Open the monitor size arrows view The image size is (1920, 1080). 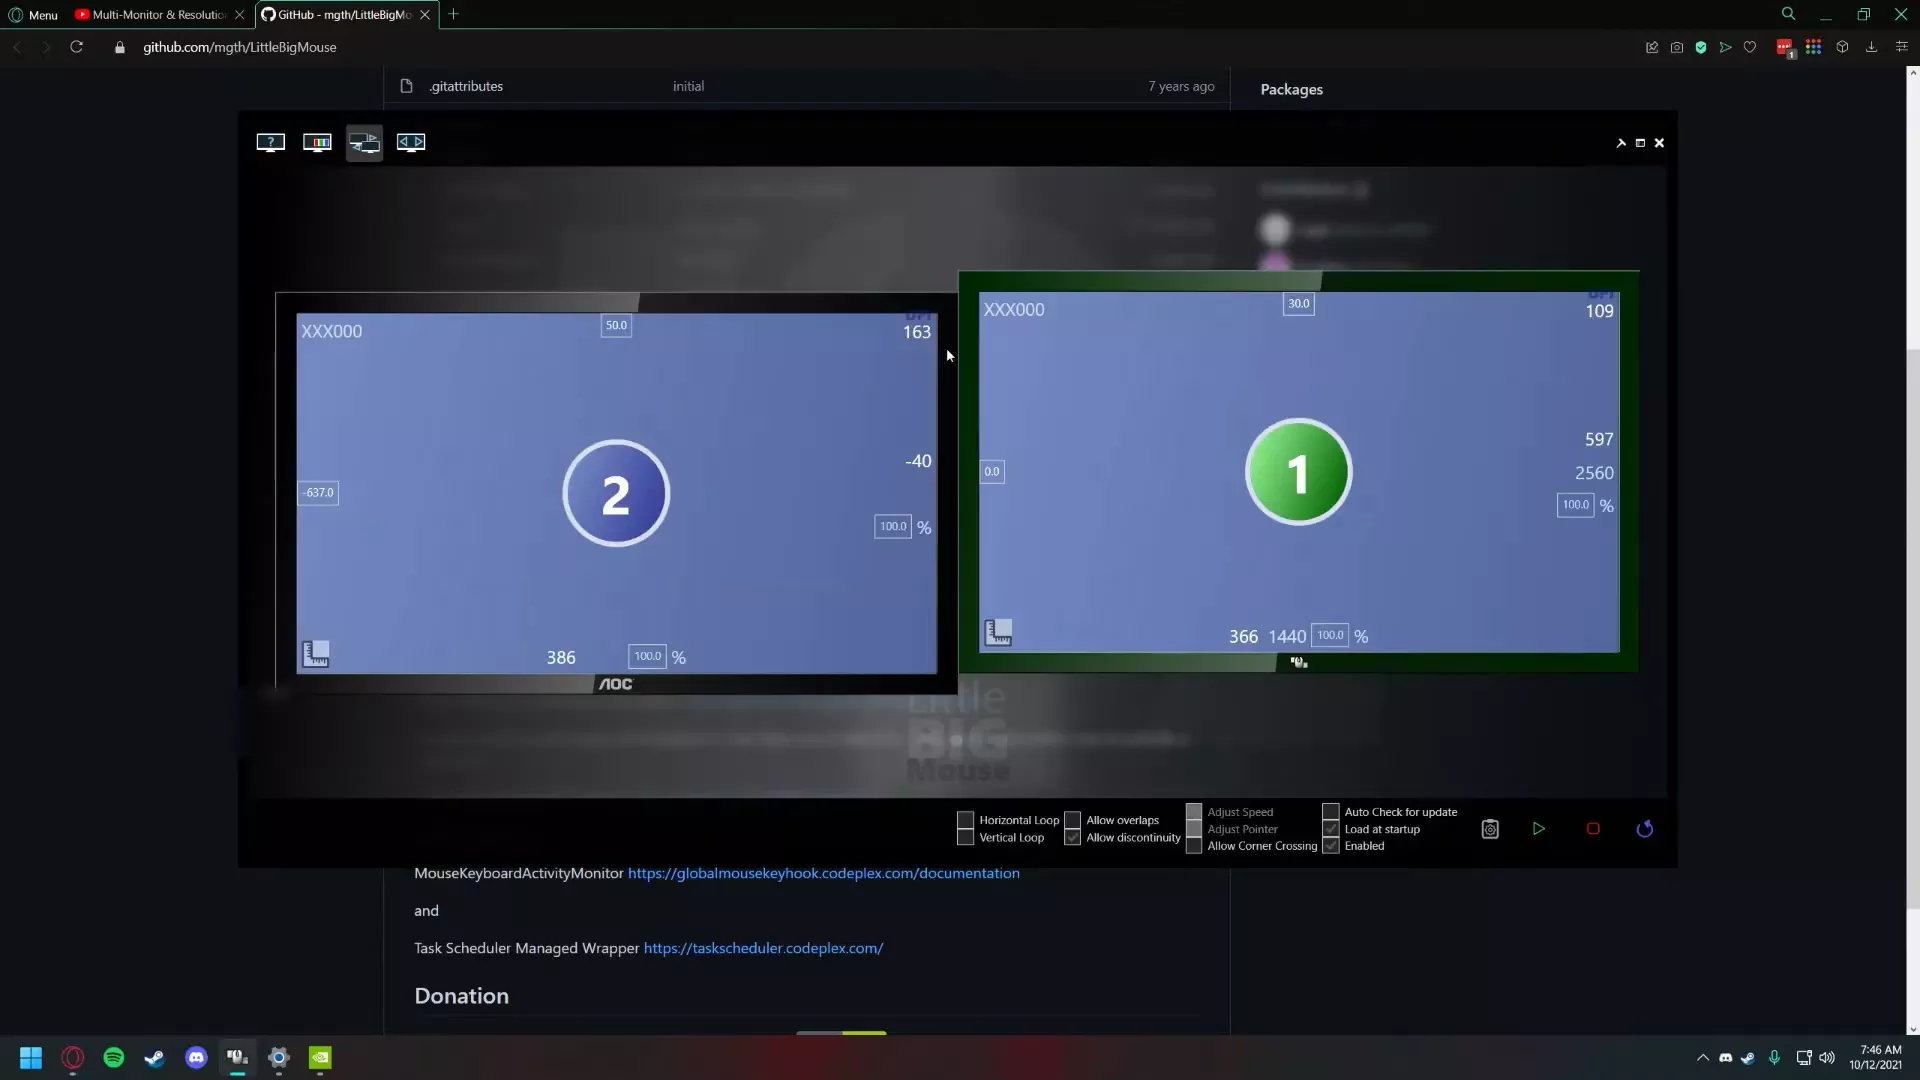(411, 142)
